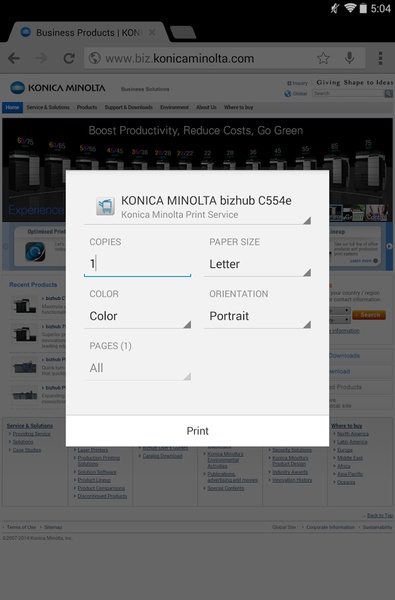This screenshot has height=600, width=395.
Task: Open Product Comparisons link
Action: pos(101,488)
